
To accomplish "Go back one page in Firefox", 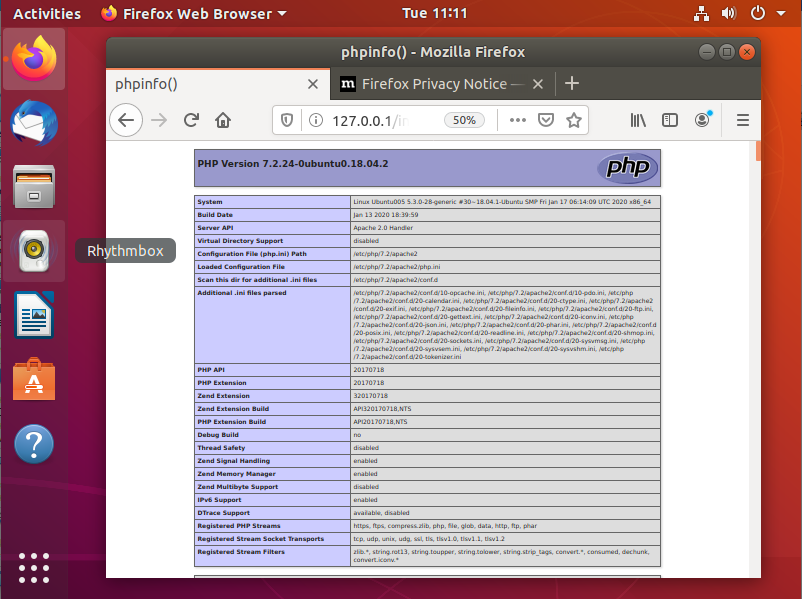I will (x=126, y=120).
